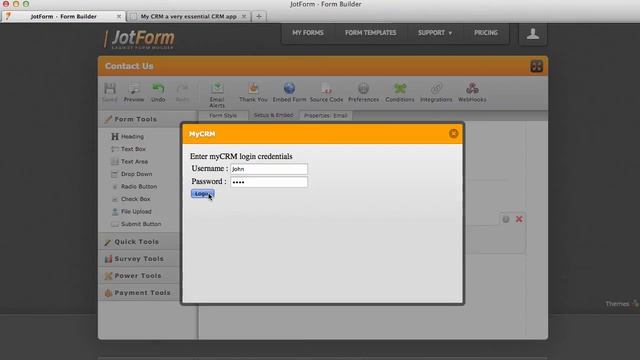Click the Redo toolbar icon
Image resolution: width=640 pixels, height=360 pixels.
[182, 92]
